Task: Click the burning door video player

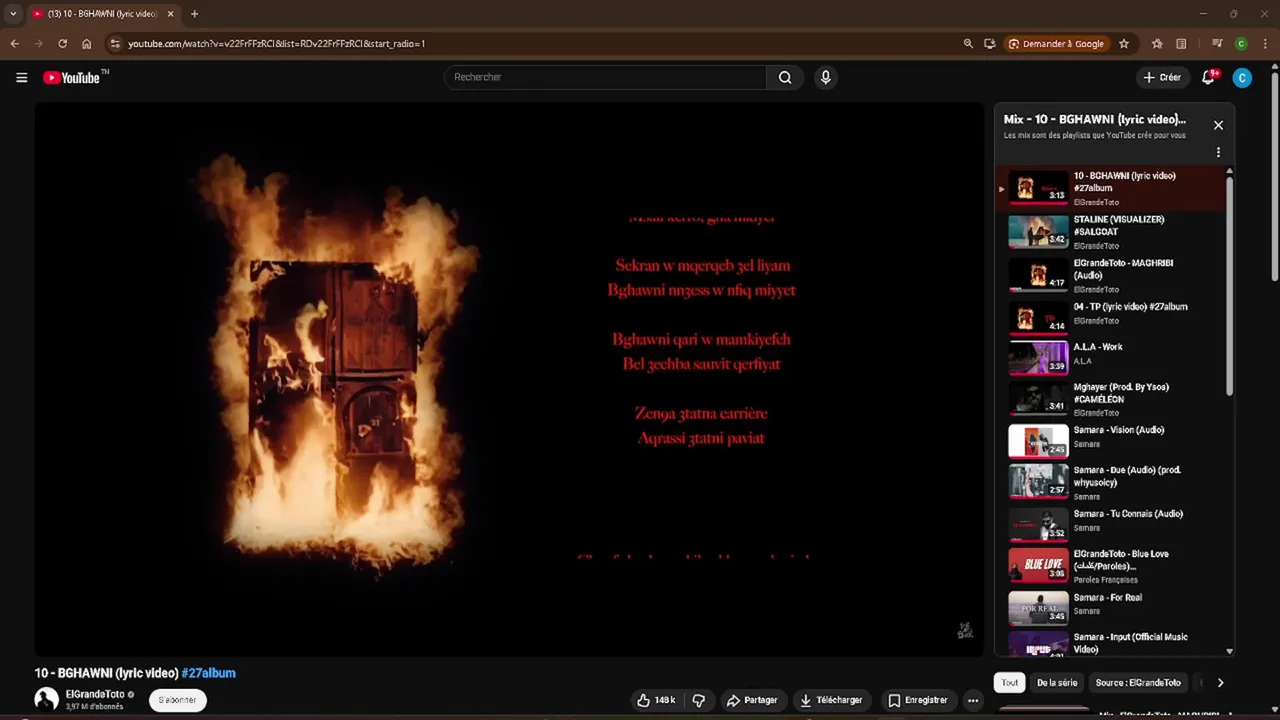Action: (x=509, y=379)
